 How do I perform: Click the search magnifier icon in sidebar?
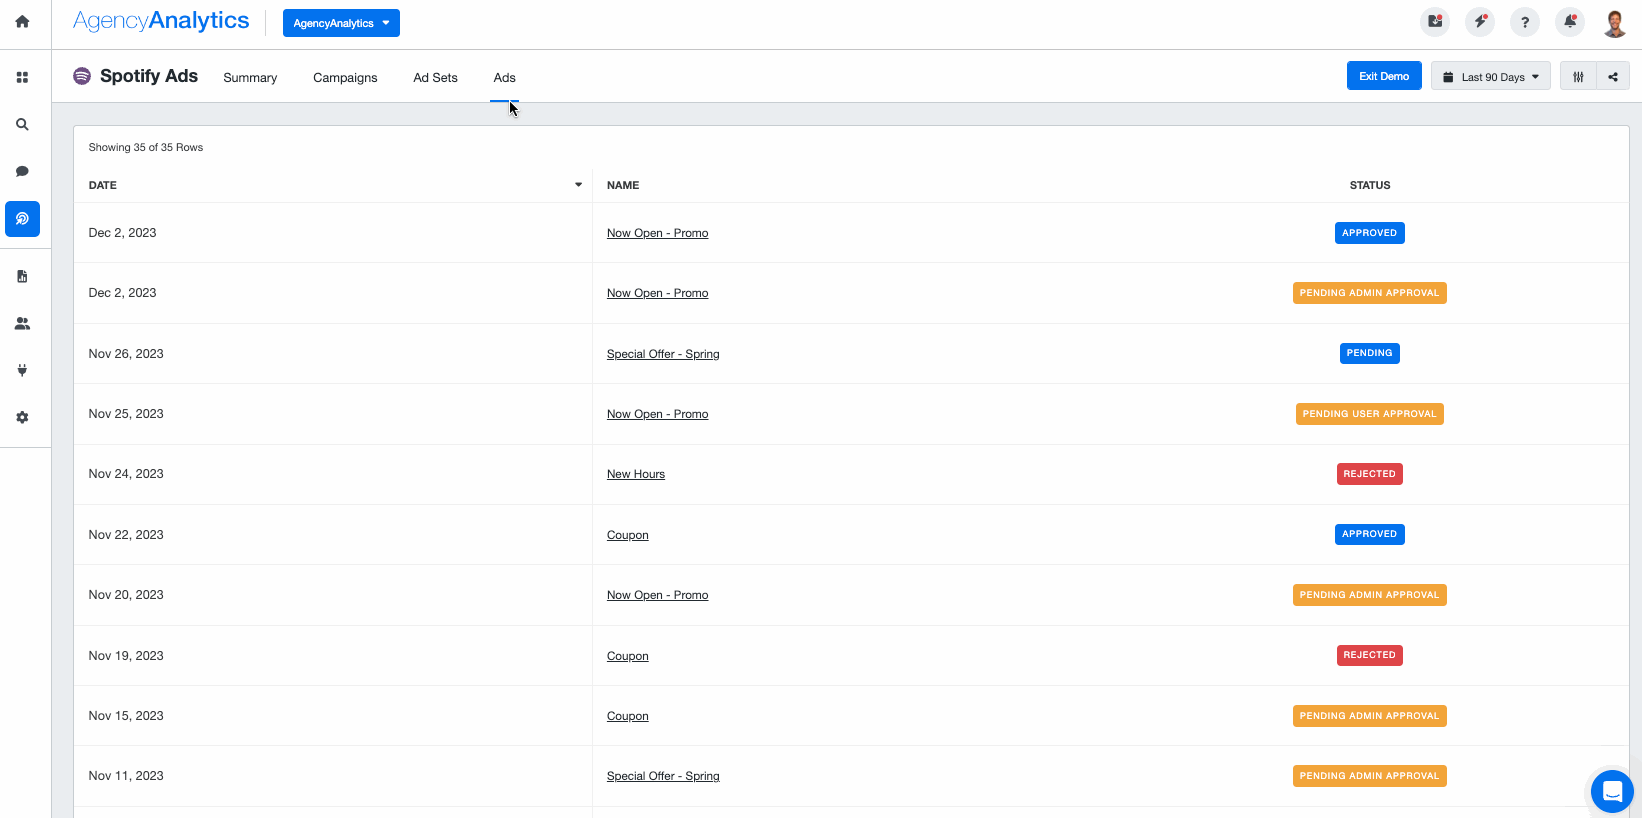pos(22,124)
